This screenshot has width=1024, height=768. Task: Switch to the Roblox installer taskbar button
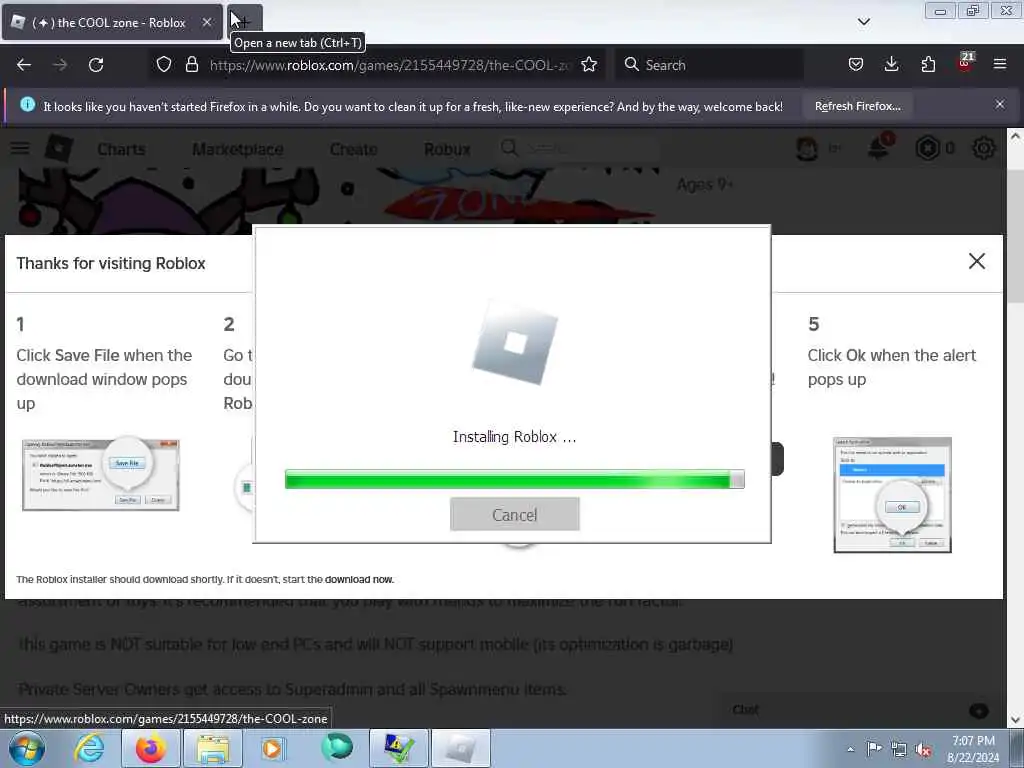(x=461, y=748)
